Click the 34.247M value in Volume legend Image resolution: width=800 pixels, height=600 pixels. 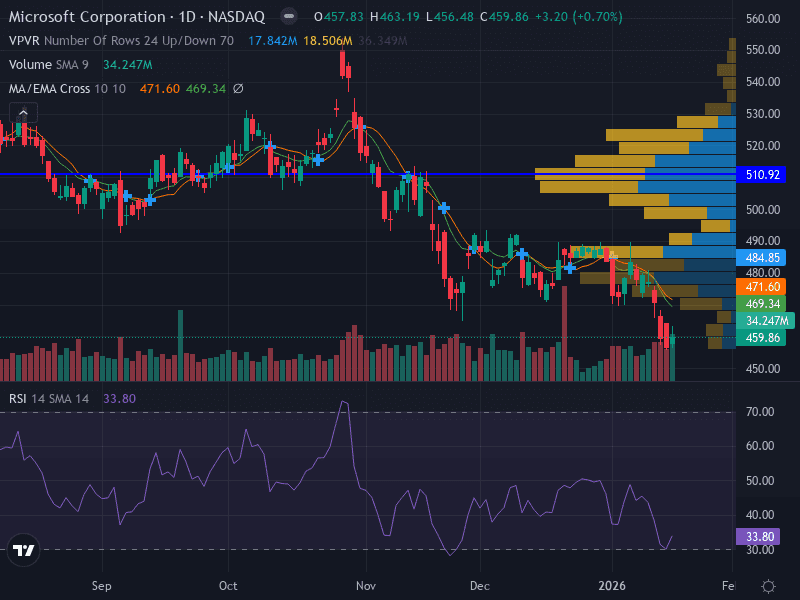[x=128, y=65]
